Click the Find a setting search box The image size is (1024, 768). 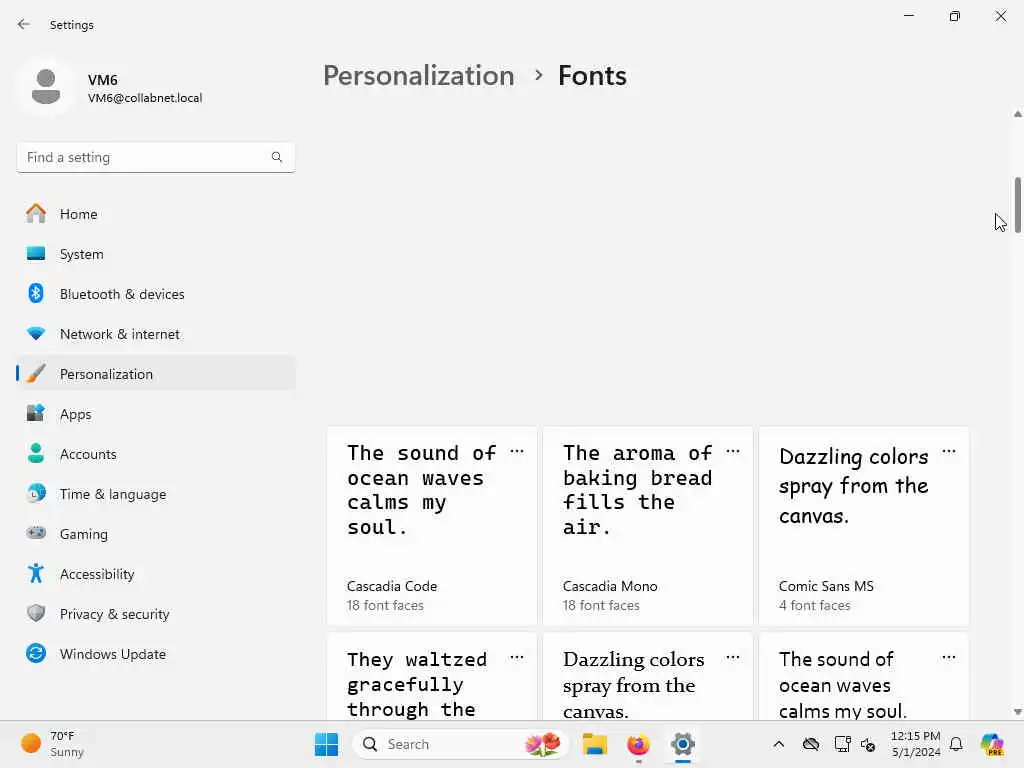(x=156, y=157)
